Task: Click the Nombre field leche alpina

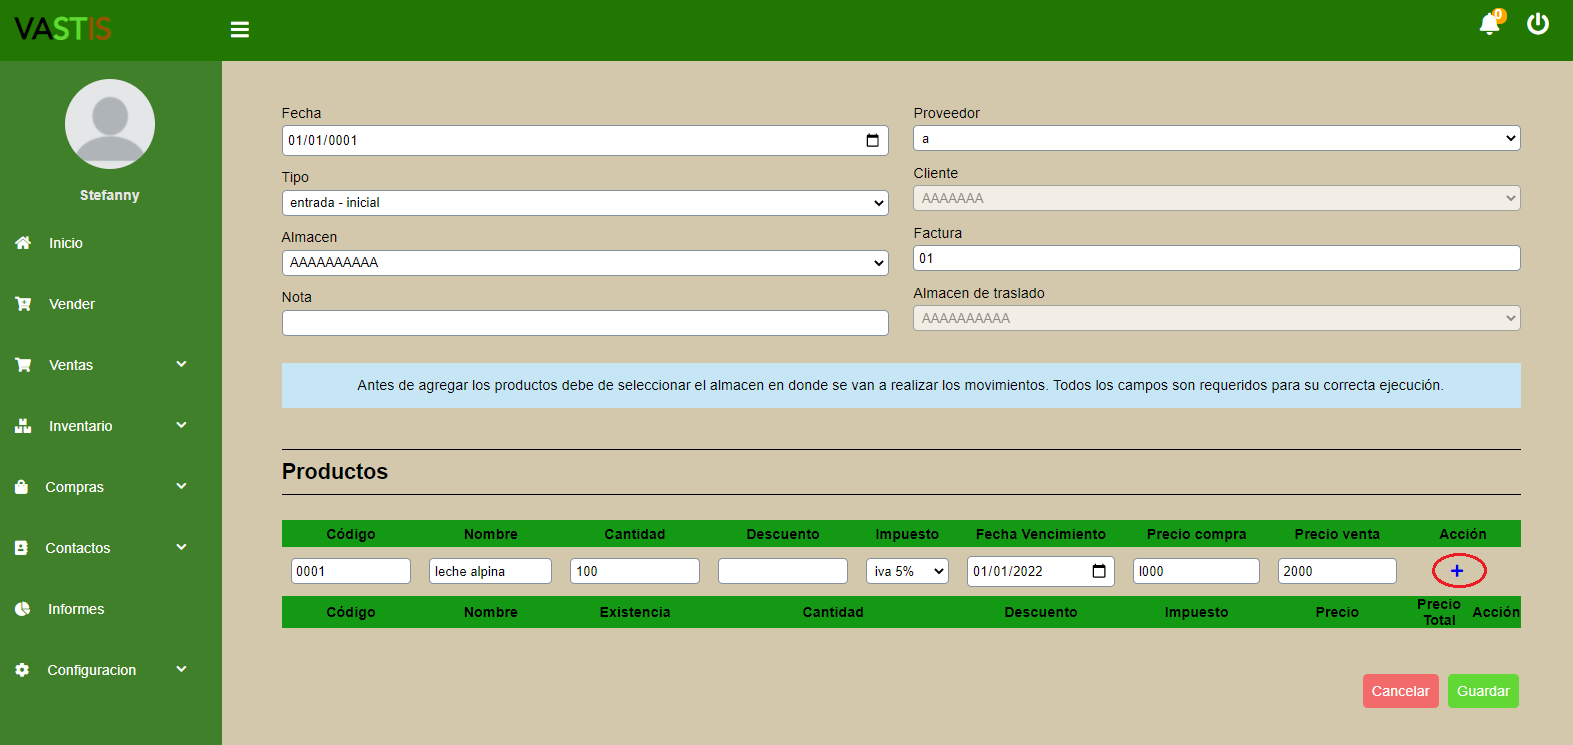Action: [490, 571]
